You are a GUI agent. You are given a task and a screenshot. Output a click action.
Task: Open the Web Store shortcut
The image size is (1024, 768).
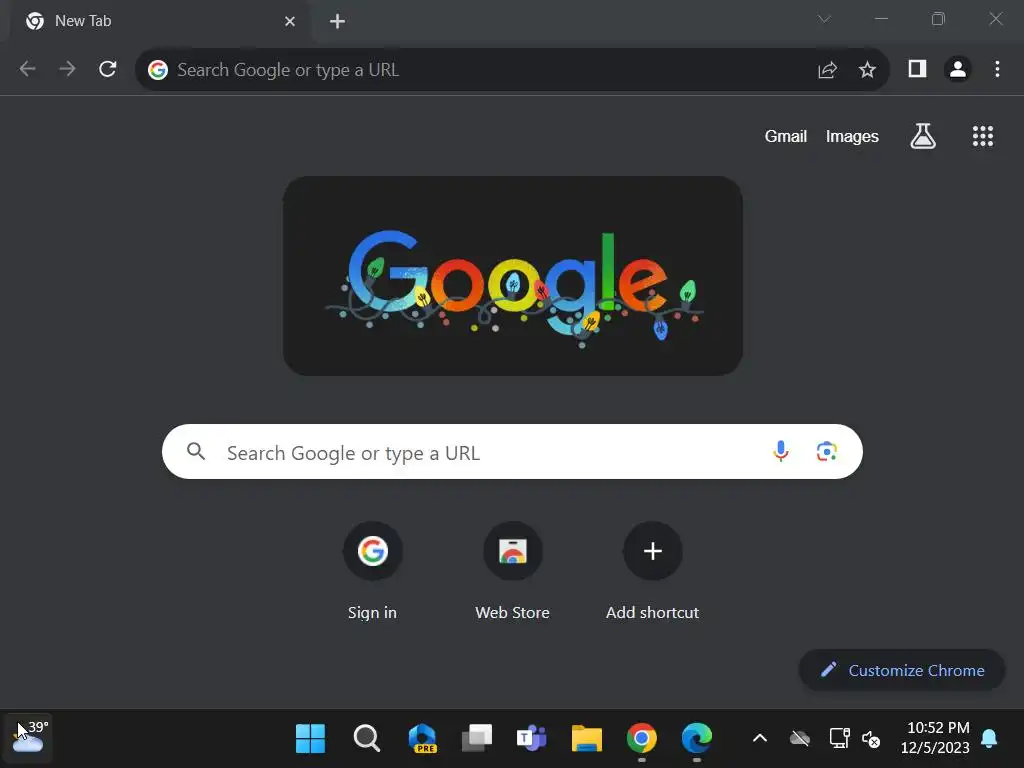(513, 571)
